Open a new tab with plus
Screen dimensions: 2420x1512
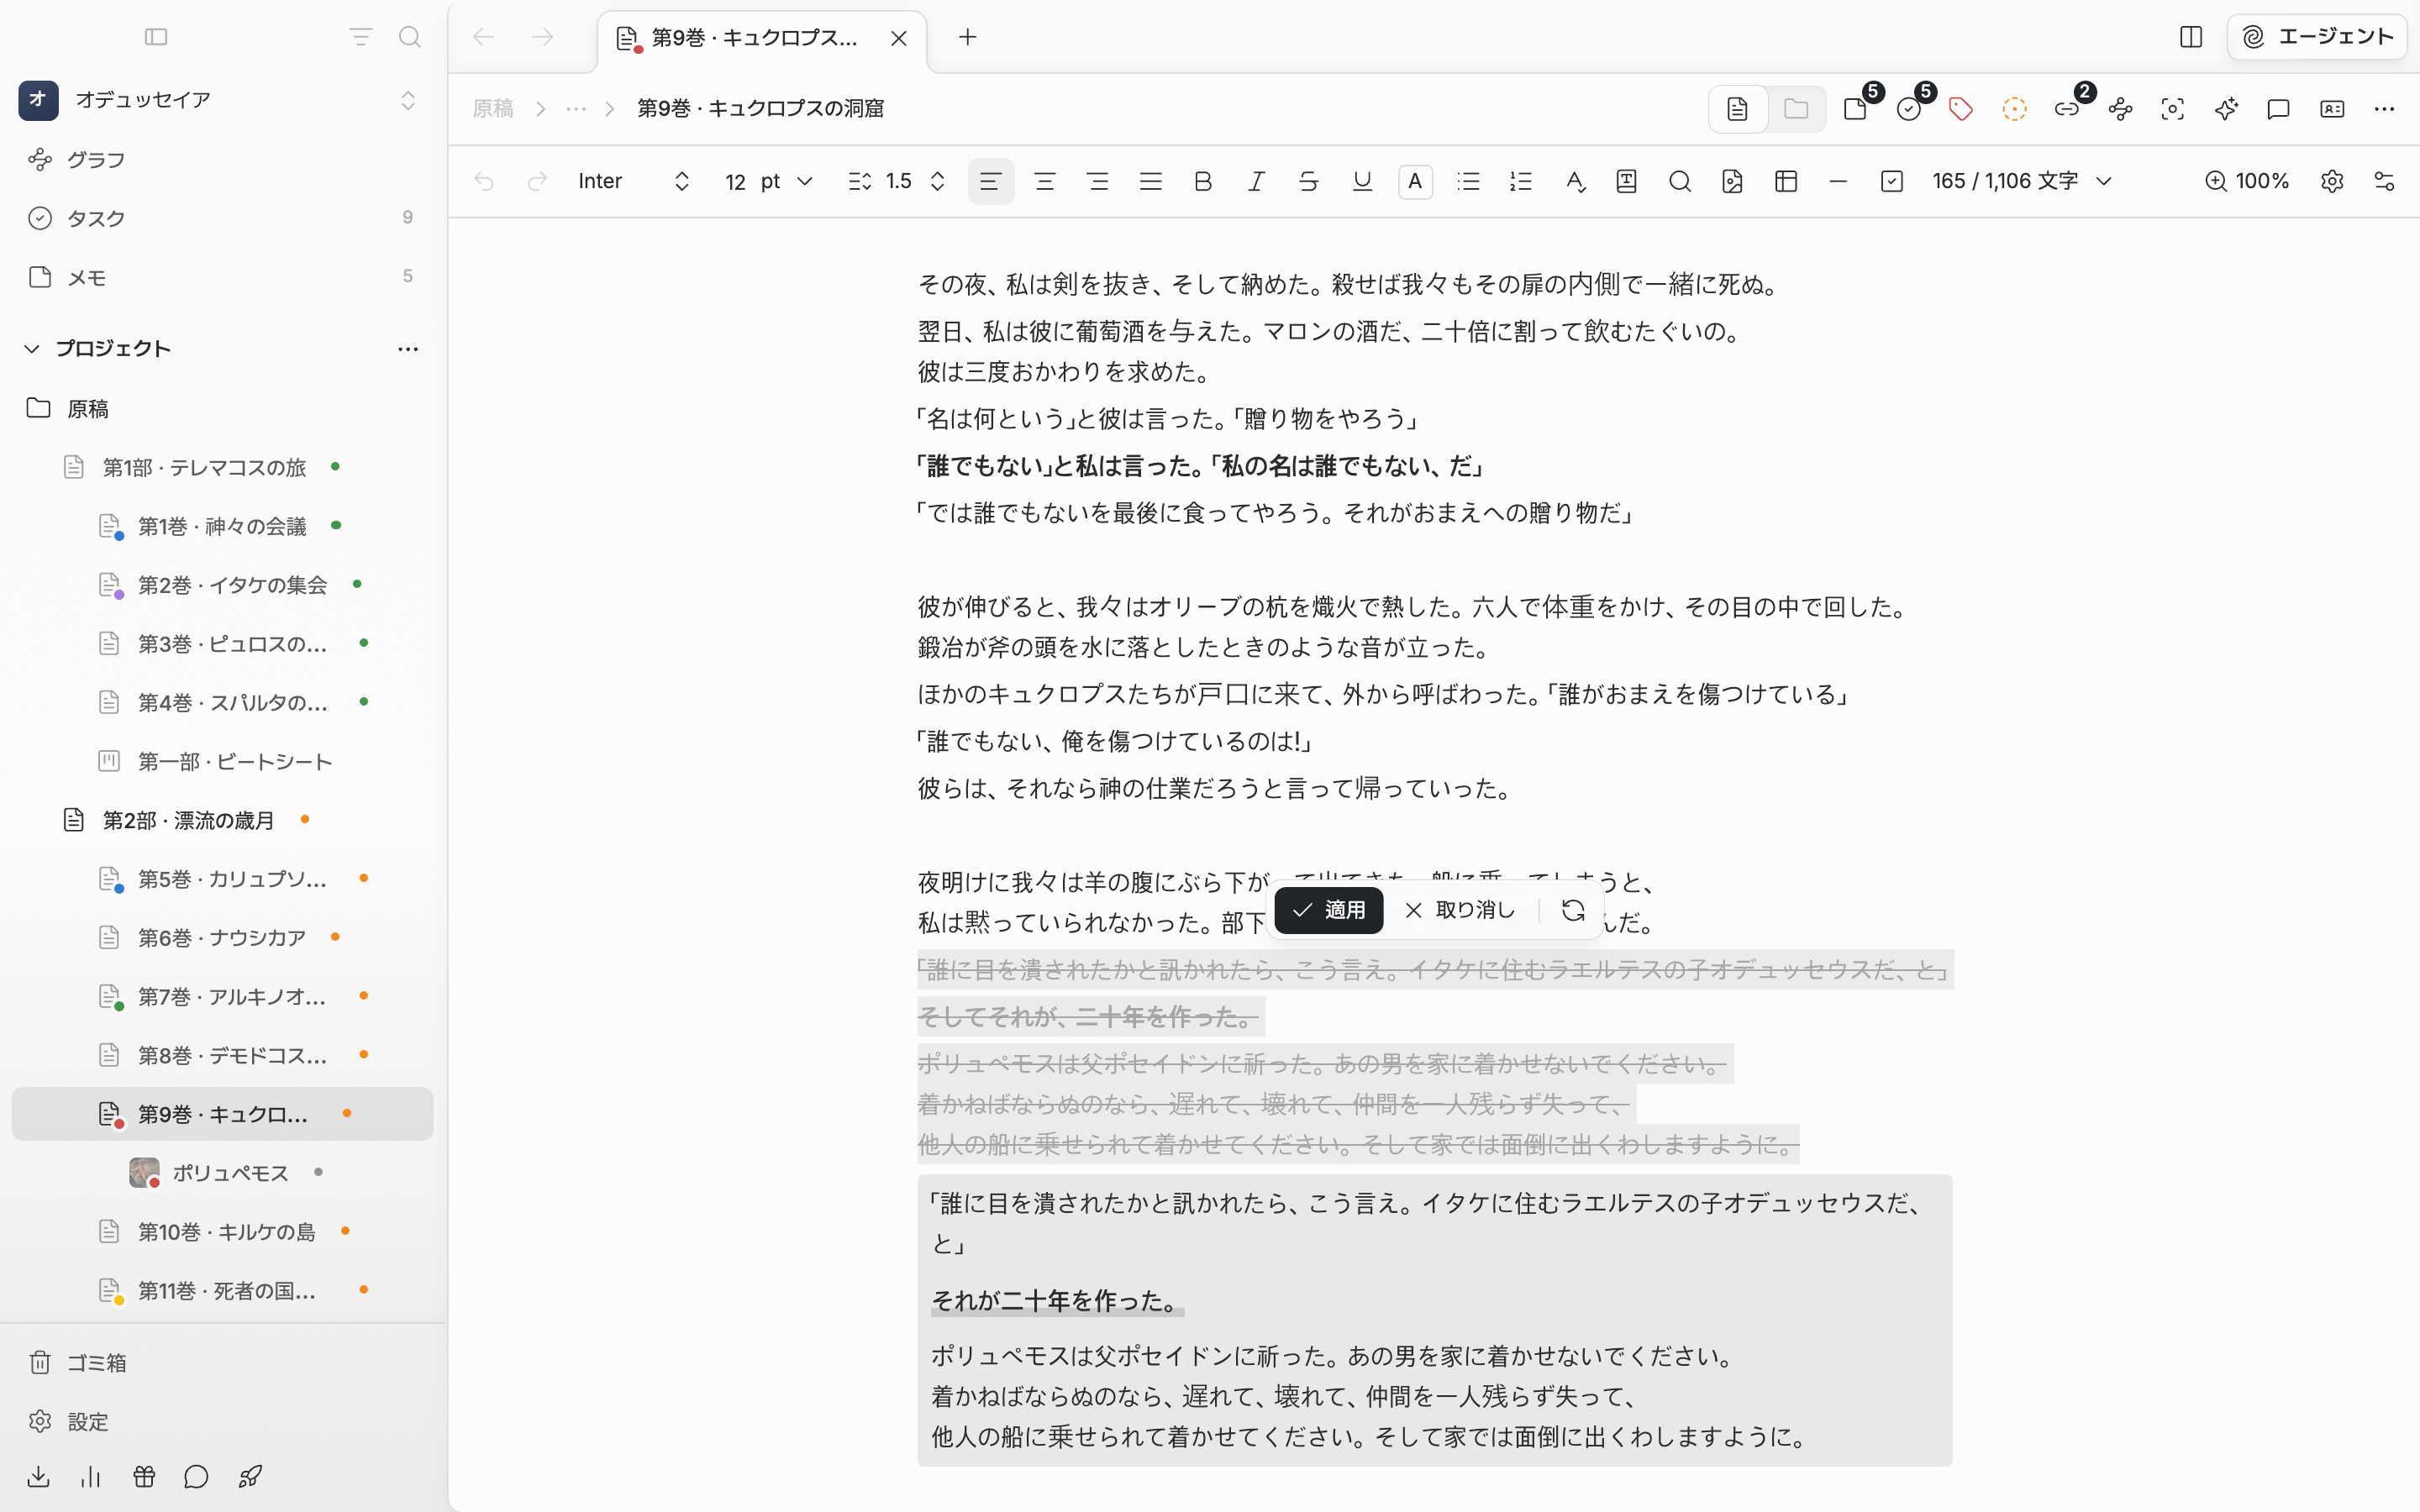[967, 37]
